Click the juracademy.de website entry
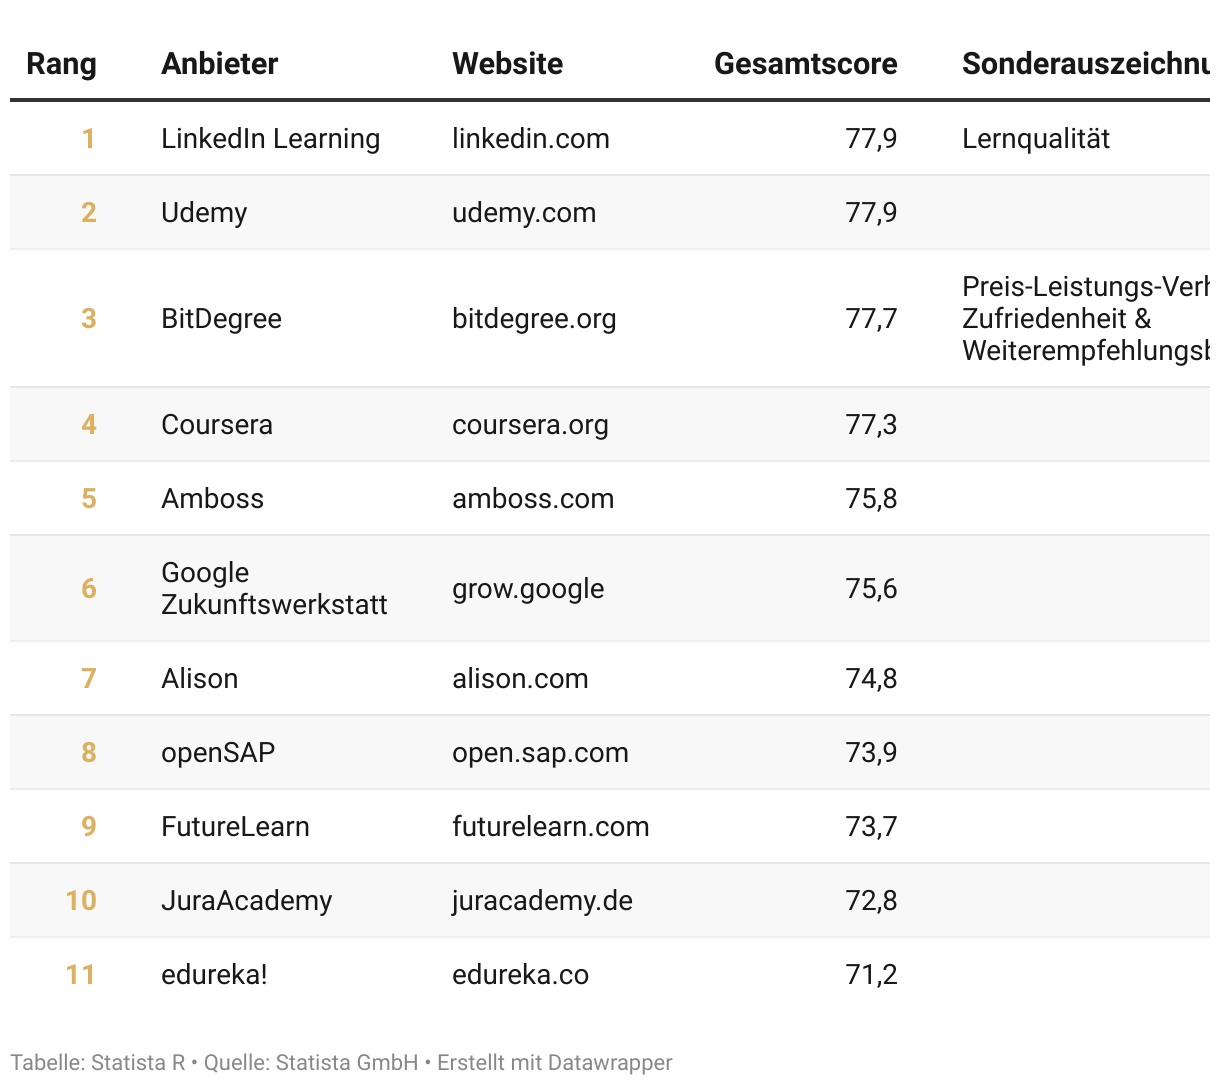Viewport: 1220px width, 1086px height. point(542,901)
